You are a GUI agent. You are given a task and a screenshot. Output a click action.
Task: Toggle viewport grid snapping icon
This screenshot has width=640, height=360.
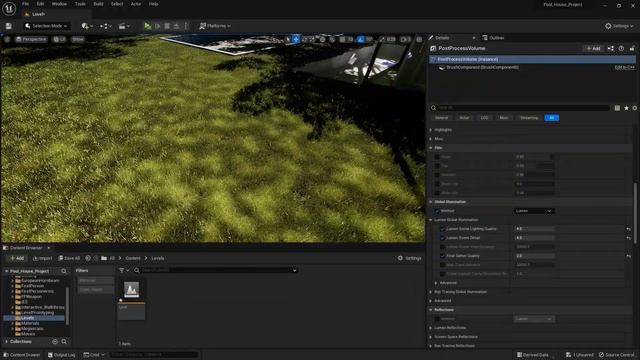(x=342, y=39)
